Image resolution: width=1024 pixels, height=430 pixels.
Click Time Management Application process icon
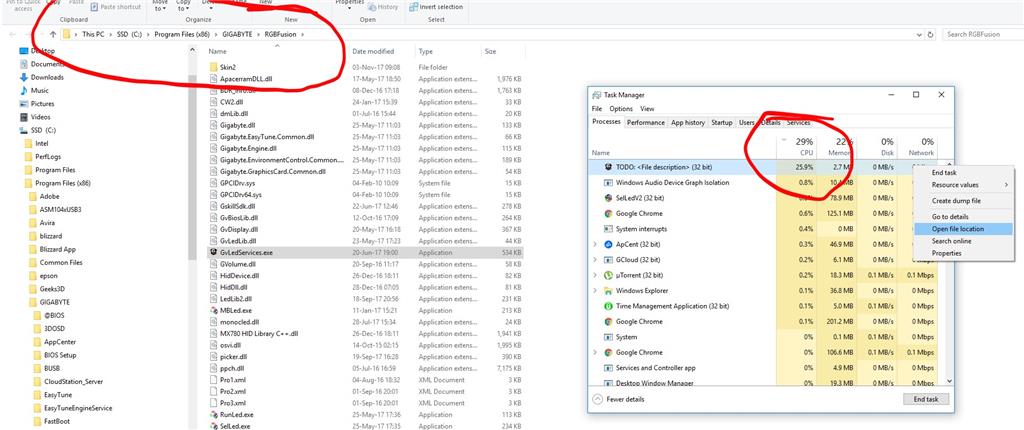click(x=608, y=306)
